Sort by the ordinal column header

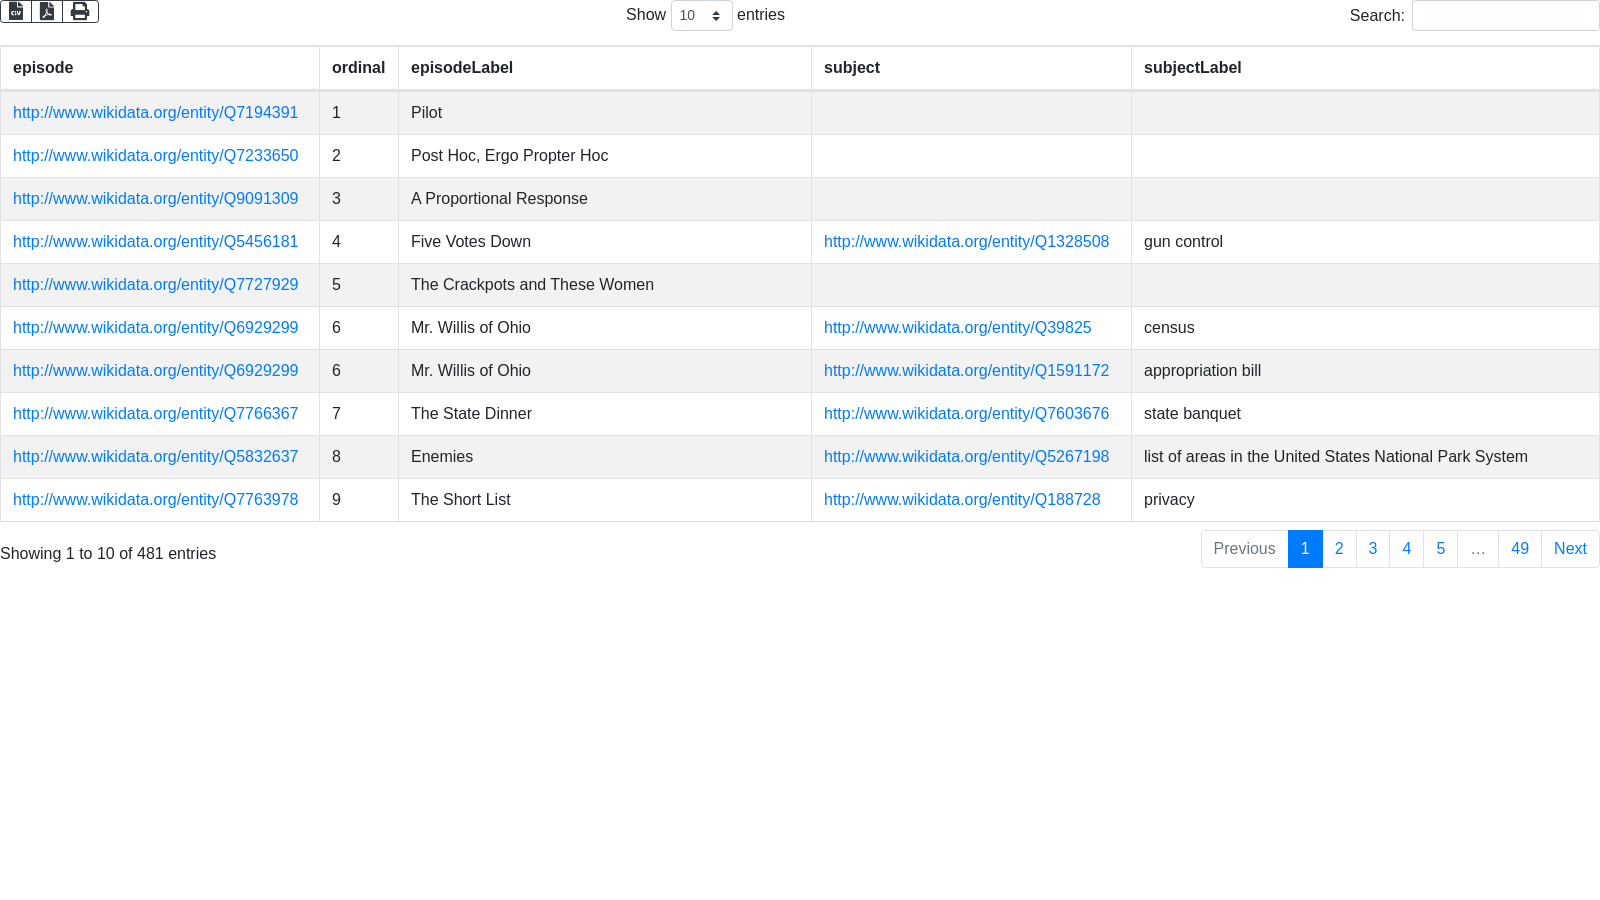[x=358, y=68]
